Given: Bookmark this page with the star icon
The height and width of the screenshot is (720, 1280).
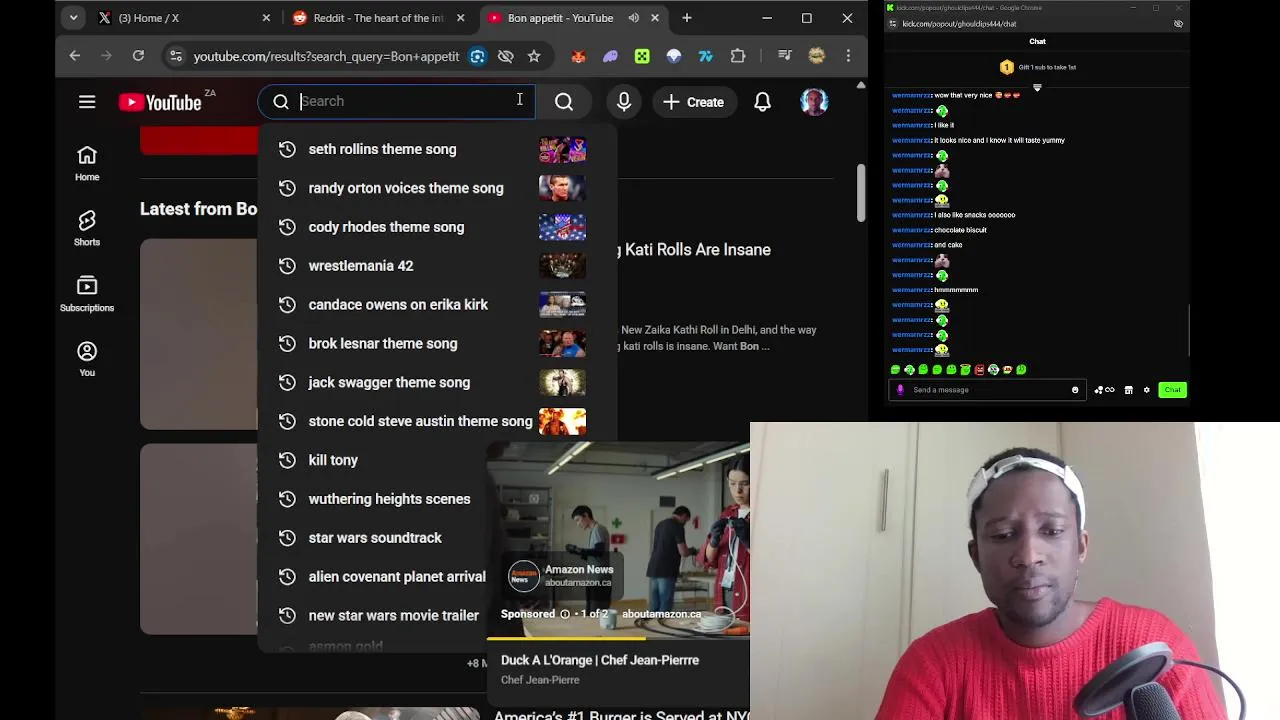Looking at the screenshot, I should (x=534, y=56).
